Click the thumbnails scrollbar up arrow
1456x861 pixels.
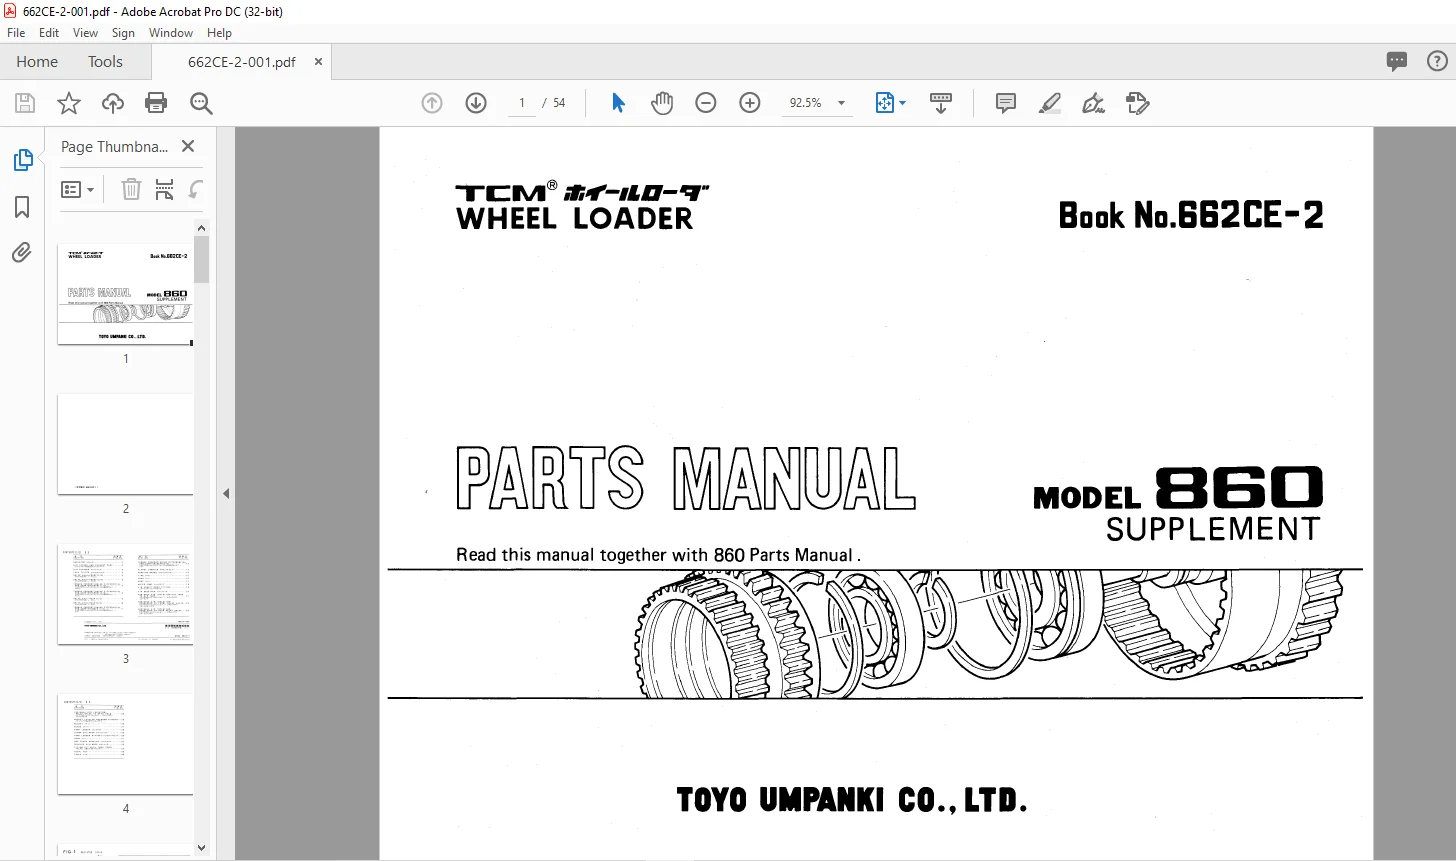[201, 228]
